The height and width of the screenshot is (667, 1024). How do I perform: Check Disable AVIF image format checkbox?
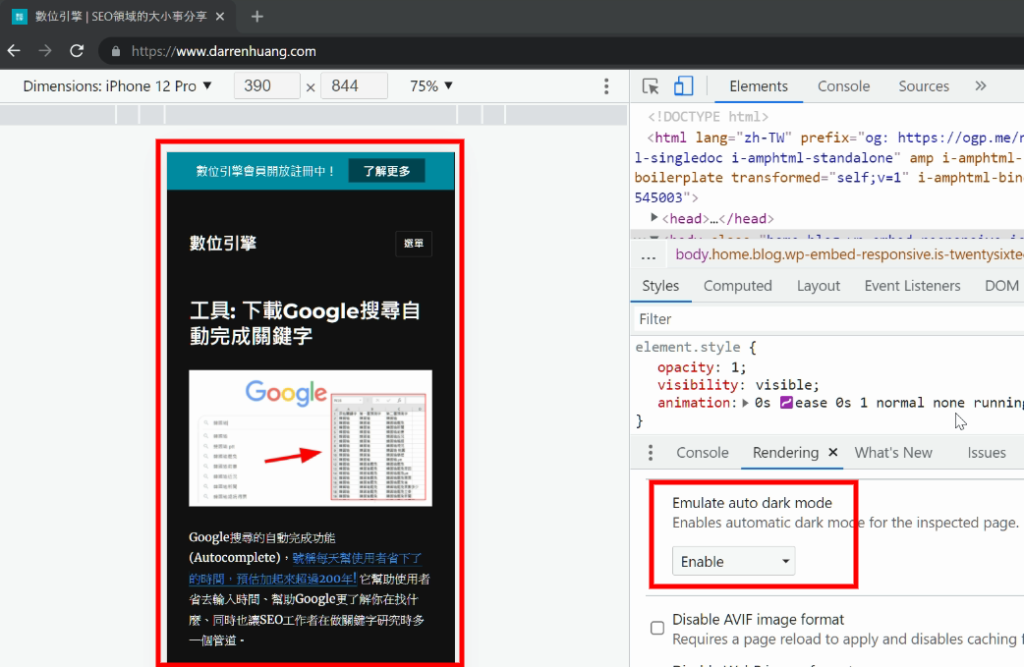[x=657, y=628]
